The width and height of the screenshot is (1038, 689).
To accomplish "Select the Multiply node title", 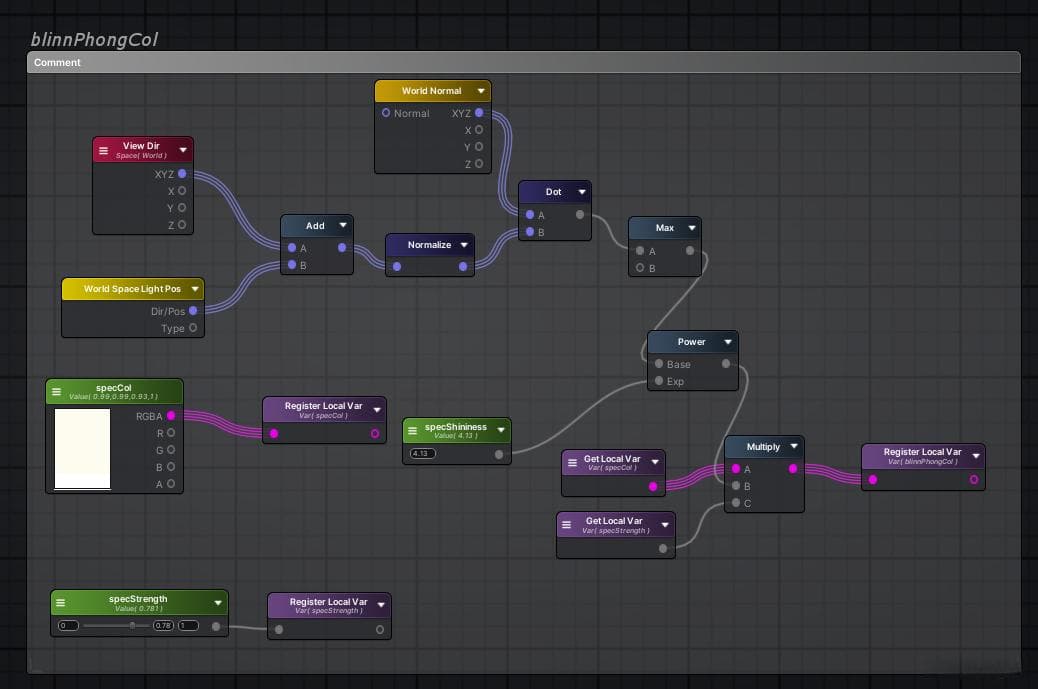I will [x=763, y=447].
